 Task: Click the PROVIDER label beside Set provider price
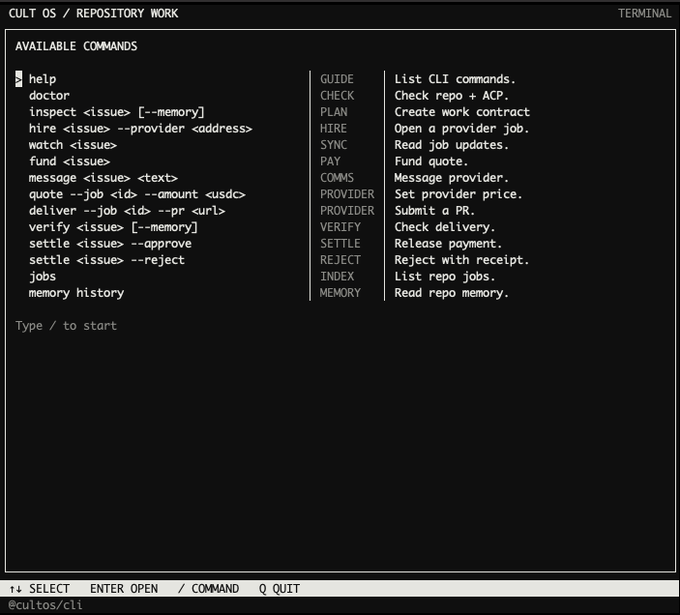coord(347,194)
